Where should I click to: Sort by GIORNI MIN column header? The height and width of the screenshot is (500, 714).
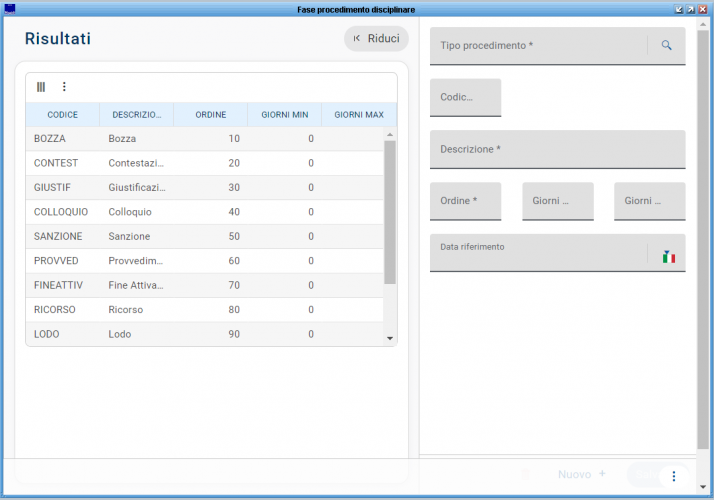click(x=284, y=115)
